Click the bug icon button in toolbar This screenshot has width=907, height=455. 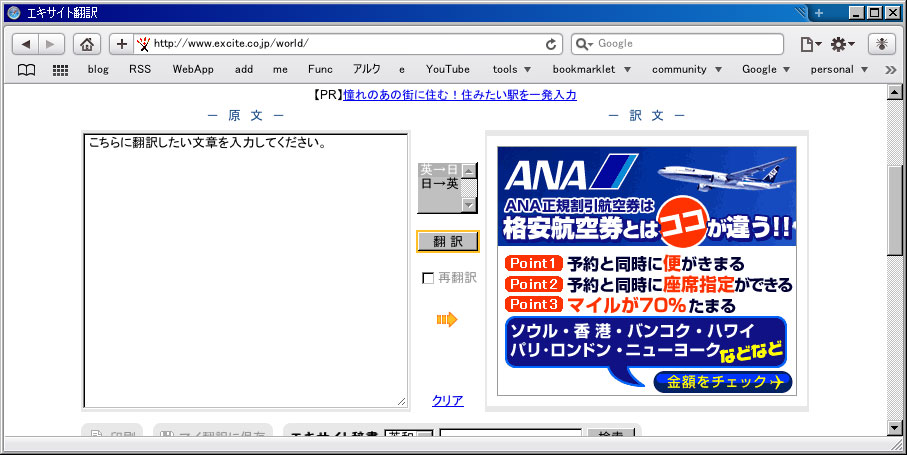pos(882,44)
